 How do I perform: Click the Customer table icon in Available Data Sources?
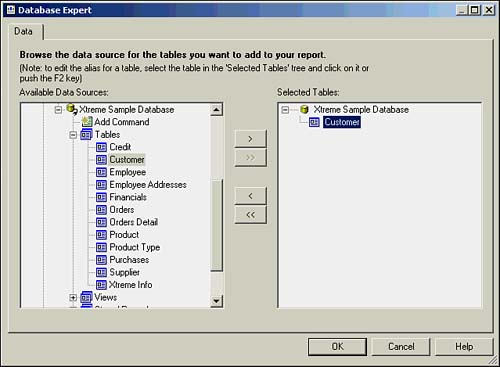click(101, 160)
